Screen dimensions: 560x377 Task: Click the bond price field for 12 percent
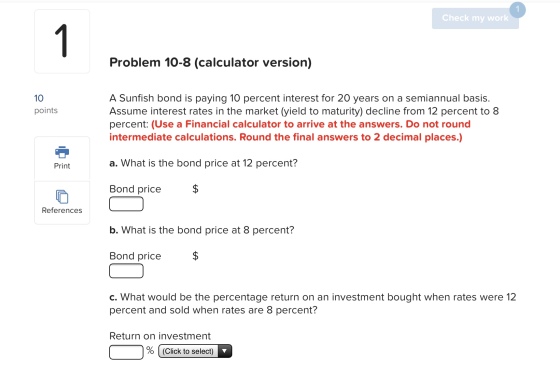tap(126, 204)
